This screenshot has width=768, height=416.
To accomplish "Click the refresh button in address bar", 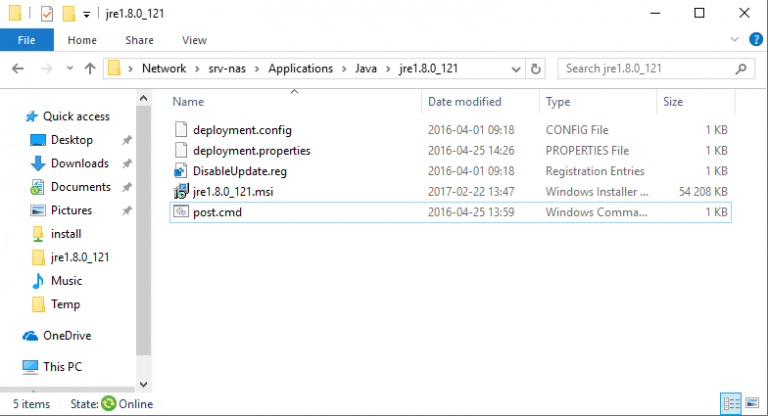I will (x=536, y=69).
